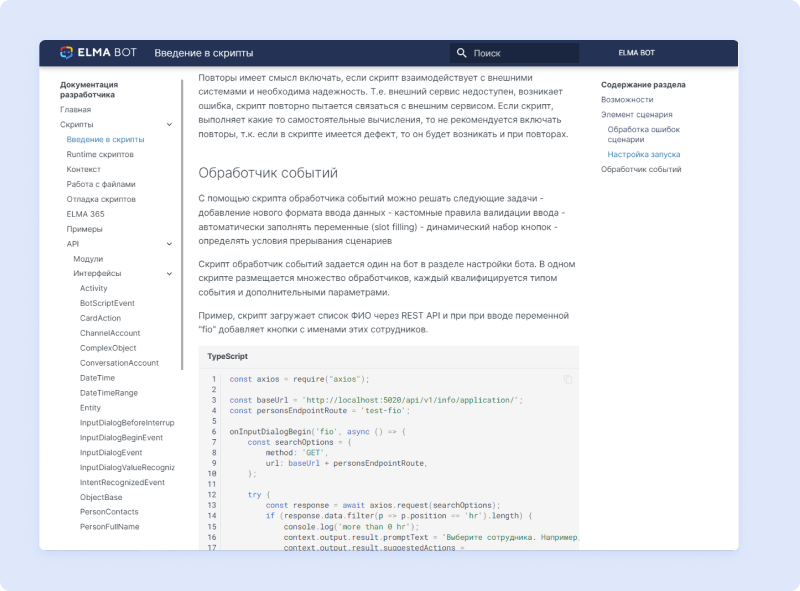Go to Работа с файлами

(101, 185)
